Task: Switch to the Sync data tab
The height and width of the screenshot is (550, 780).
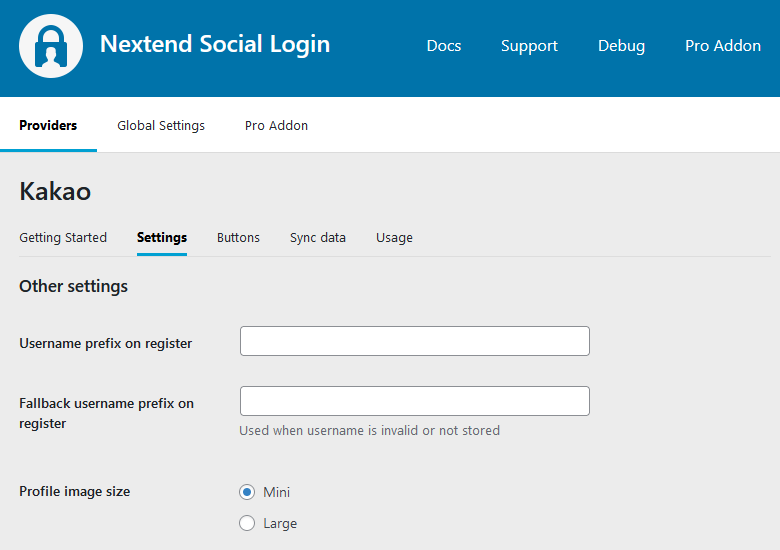Action: click(x=318, y=238)
